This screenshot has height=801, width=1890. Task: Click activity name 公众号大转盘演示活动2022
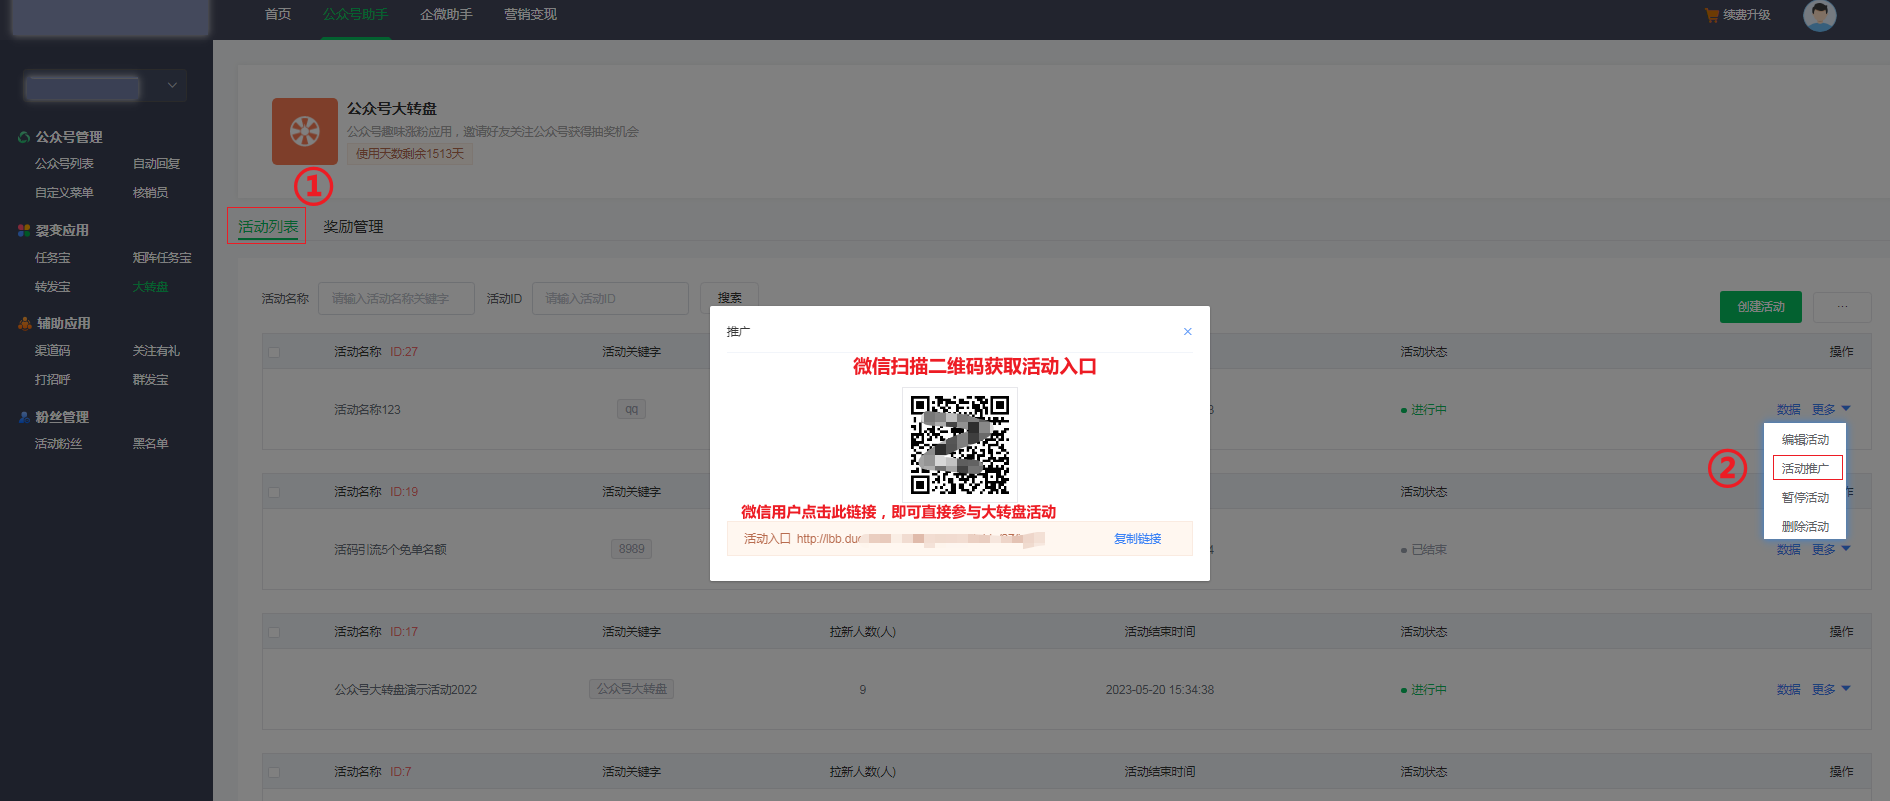[x=405, y=689]
